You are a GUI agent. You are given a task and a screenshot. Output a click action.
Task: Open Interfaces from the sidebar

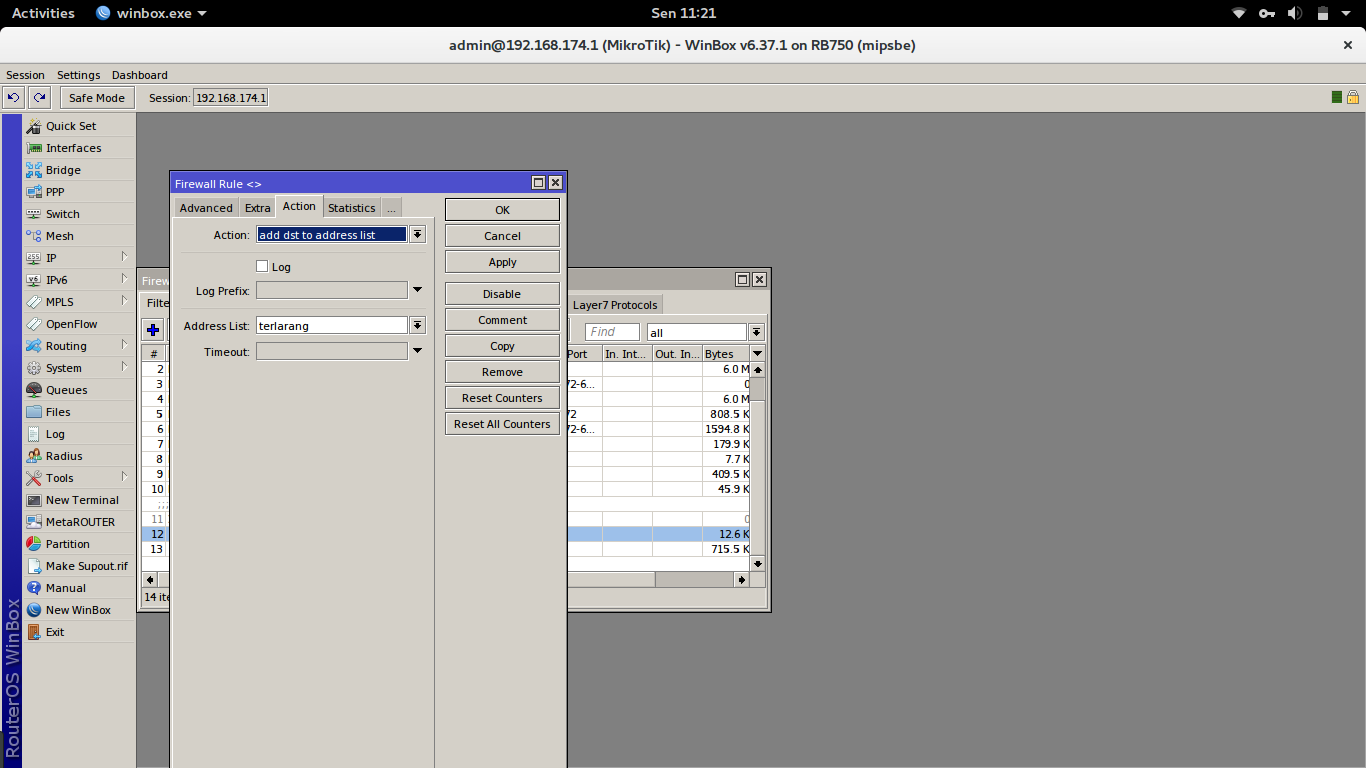pyautogui.click(x=79, y=148)
